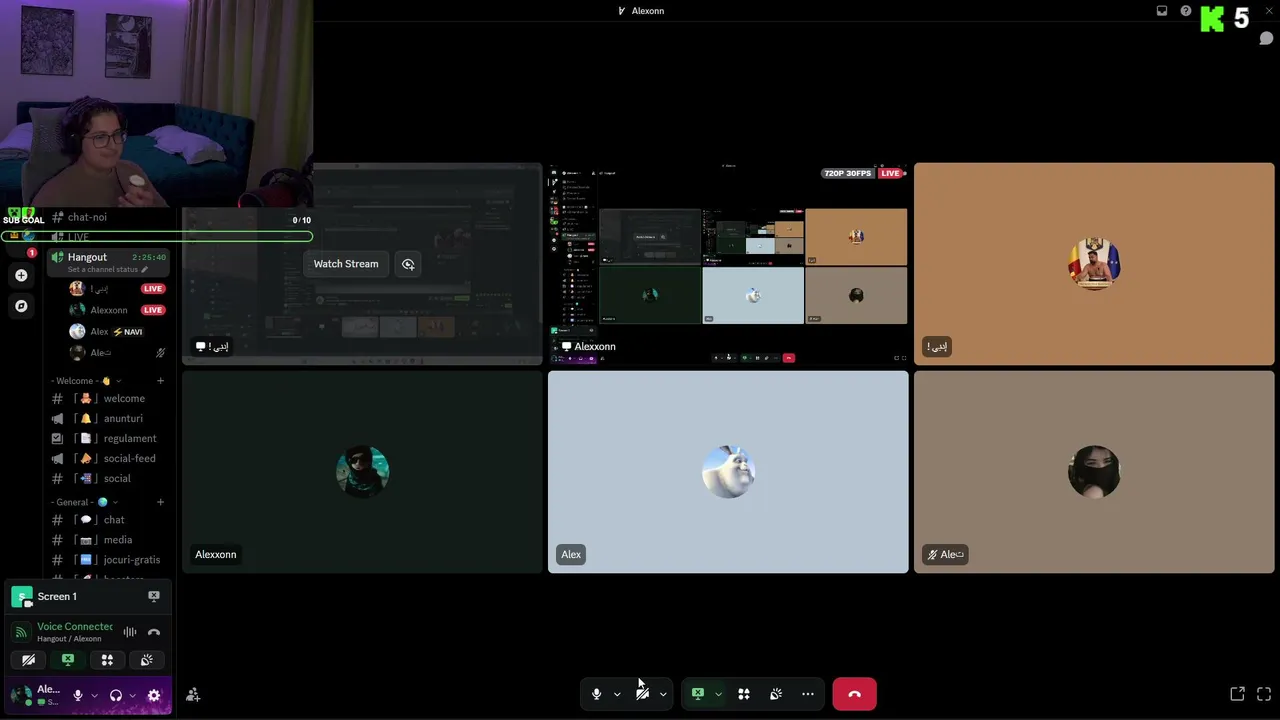Image resolution: width=1280 pixels, height=720 pixels.
Task: Stop sharing screen in voice connected panel
Action: 68,660
